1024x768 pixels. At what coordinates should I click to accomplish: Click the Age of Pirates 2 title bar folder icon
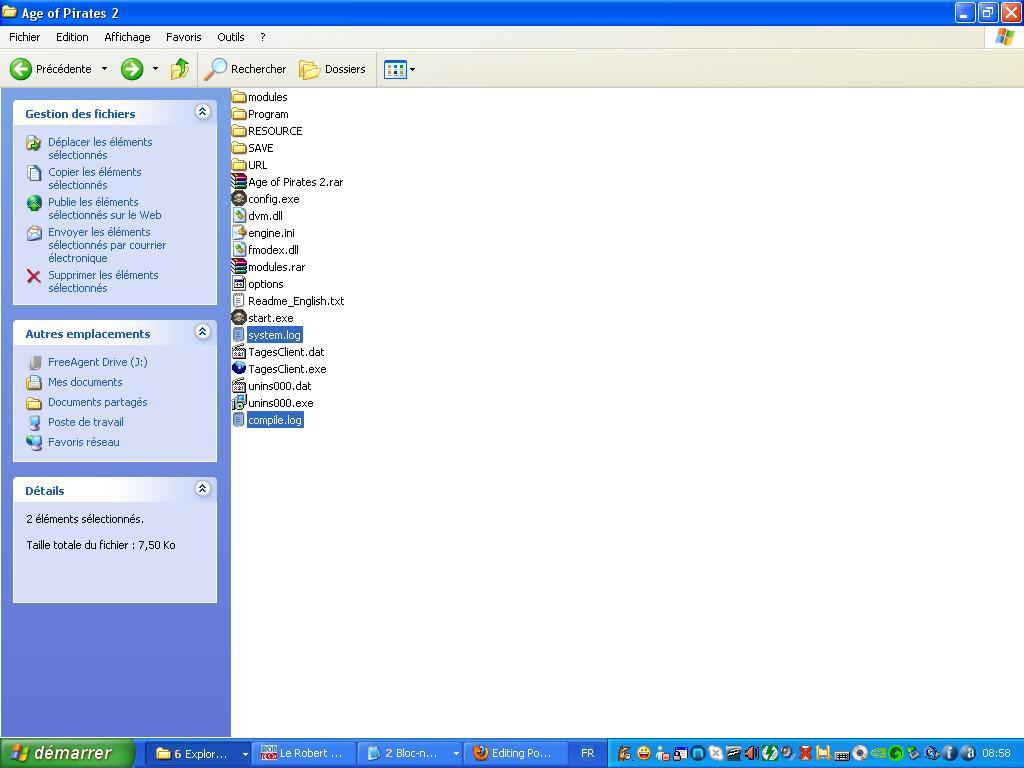9,12
